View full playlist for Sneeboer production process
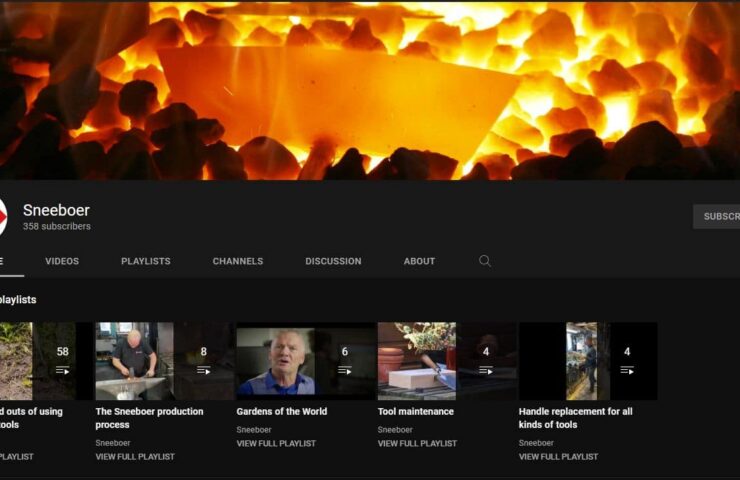Image resolution: width=740 pixels, height=480 pixels. coord(135,457)
